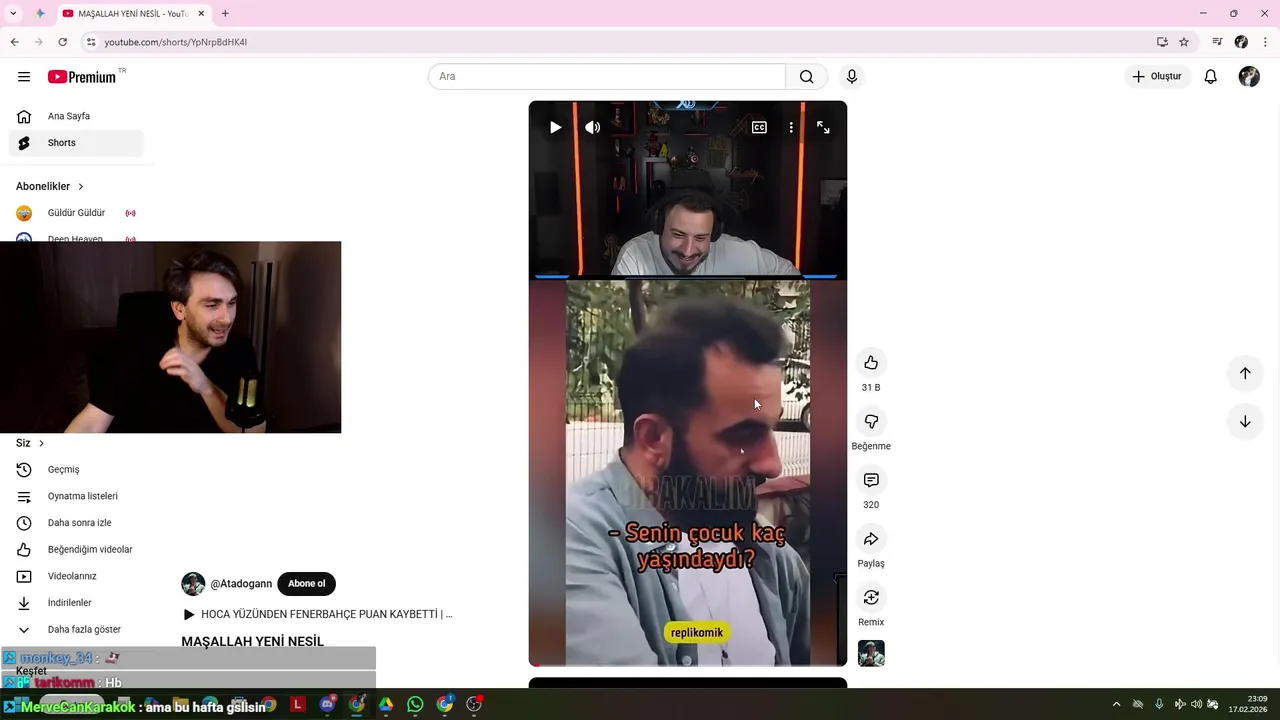This screenshot has height=720, width=1280.
Task: Go back in browser history
Action: tap(14, 42)
